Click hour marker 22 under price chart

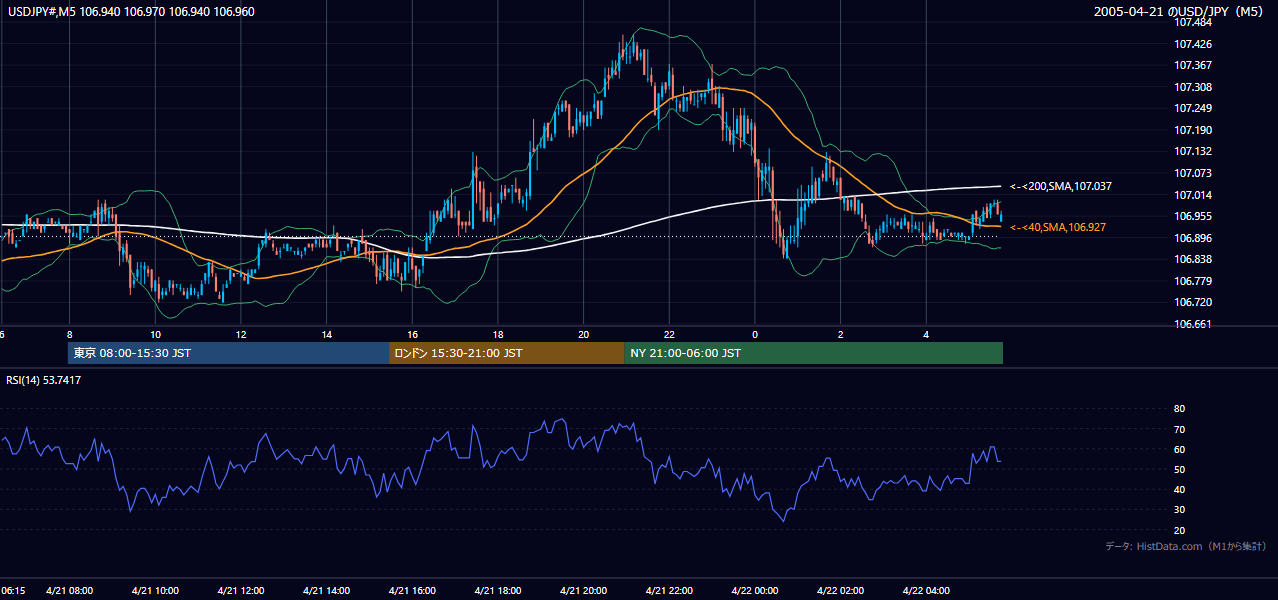click(x=669, y=334)
